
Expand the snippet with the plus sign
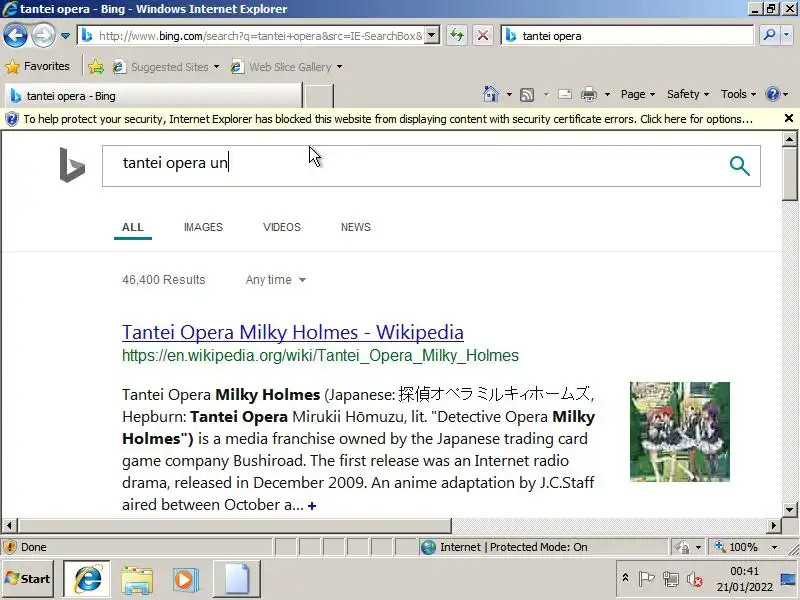pyautogui.click(x=312, y=506)
